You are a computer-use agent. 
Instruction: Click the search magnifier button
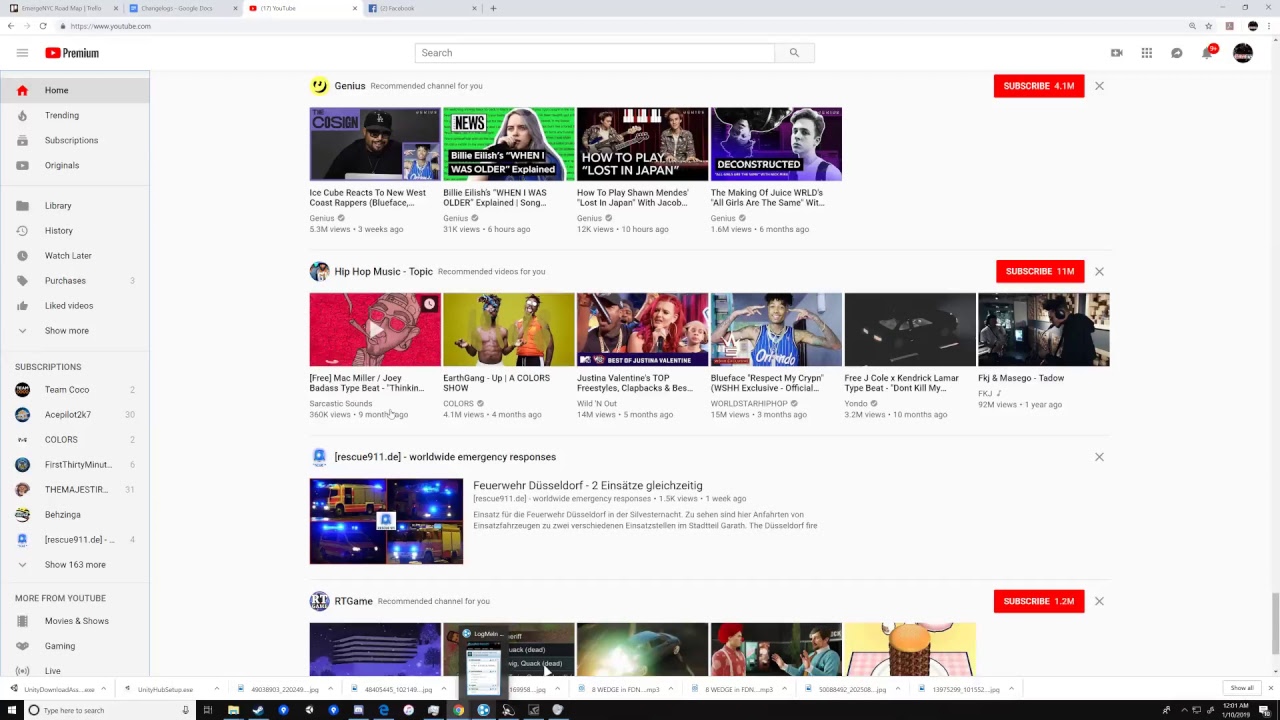[x=794, y=53]
